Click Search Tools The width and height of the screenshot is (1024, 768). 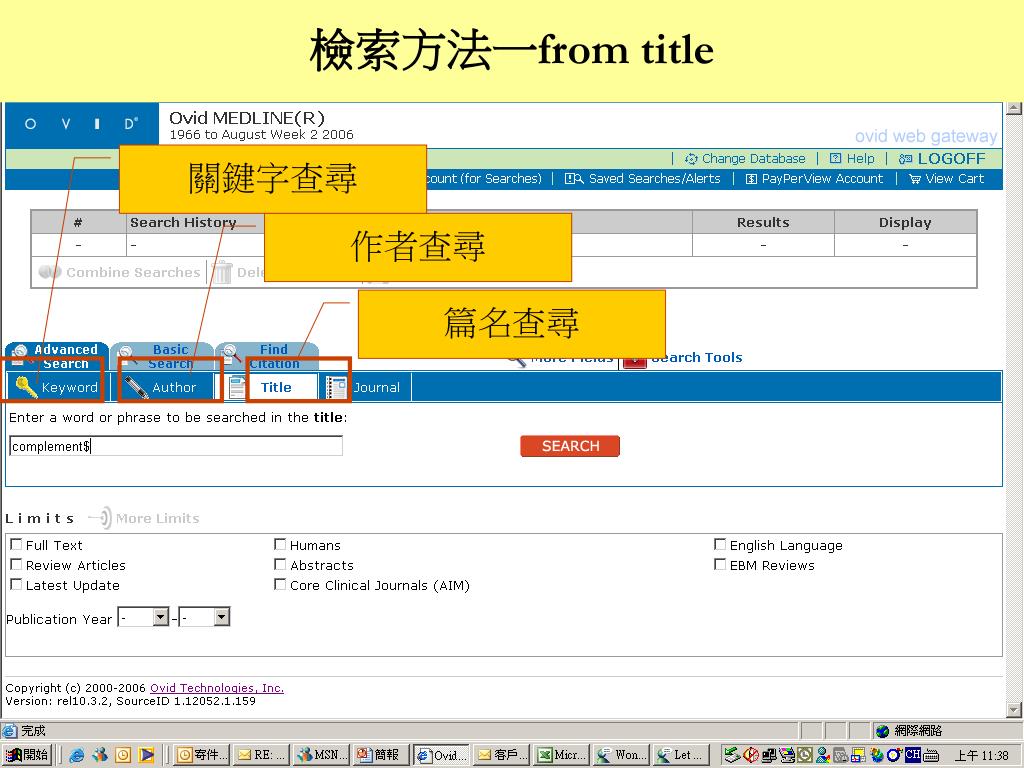point(696,357)
